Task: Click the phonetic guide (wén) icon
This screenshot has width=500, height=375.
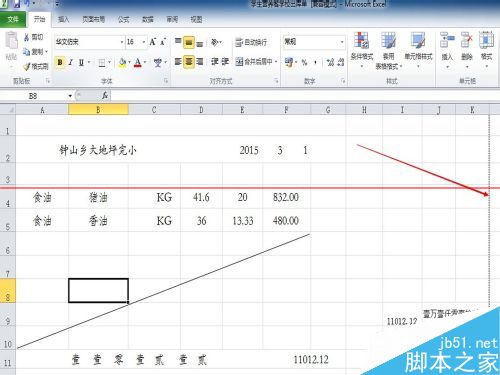Action: [x=158, y=62]
